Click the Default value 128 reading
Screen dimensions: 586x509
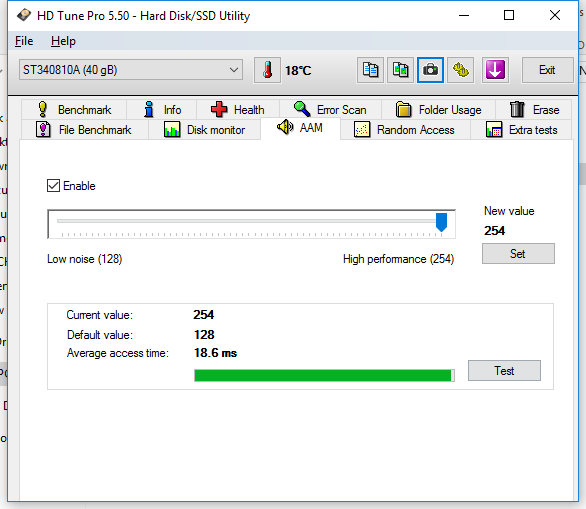pos(204,334)
